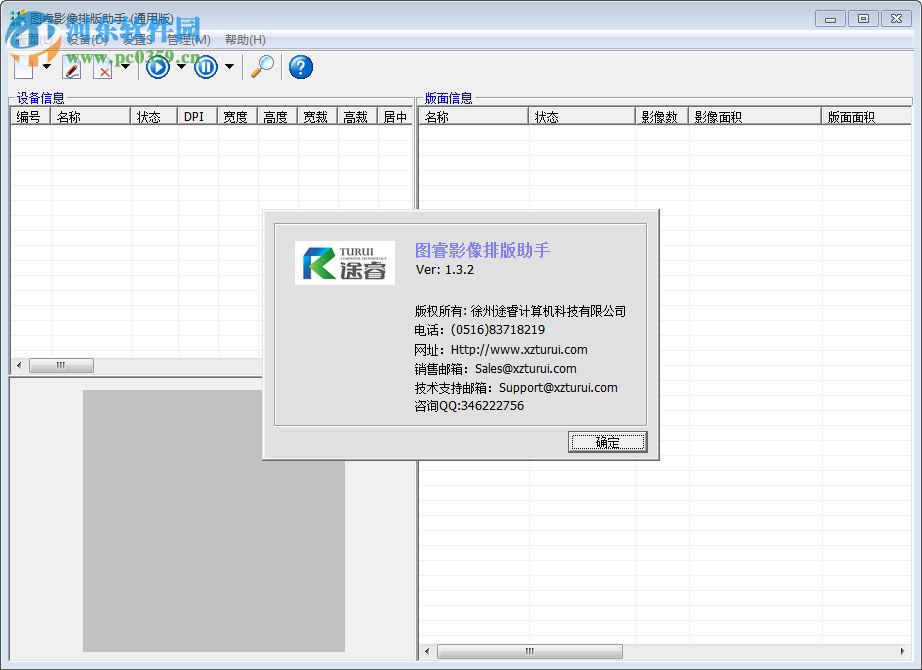The height and width of the screenshot is (670, 922).
Task: Create a new layout using the new document icon
Action: point(22,67)
